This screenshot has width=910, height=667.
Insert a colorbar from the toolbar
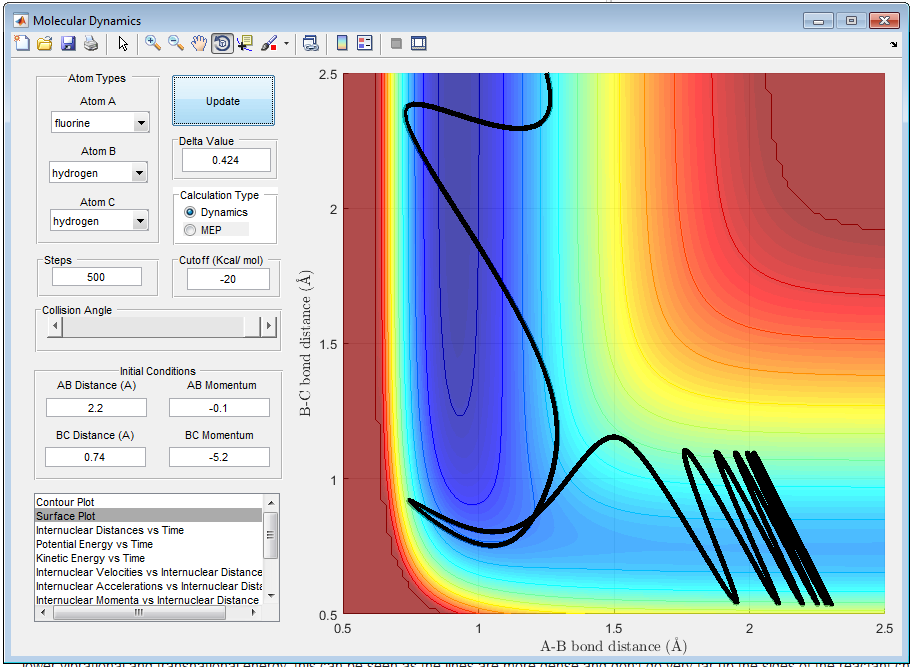pyautogui.click(x=341, y=43)
